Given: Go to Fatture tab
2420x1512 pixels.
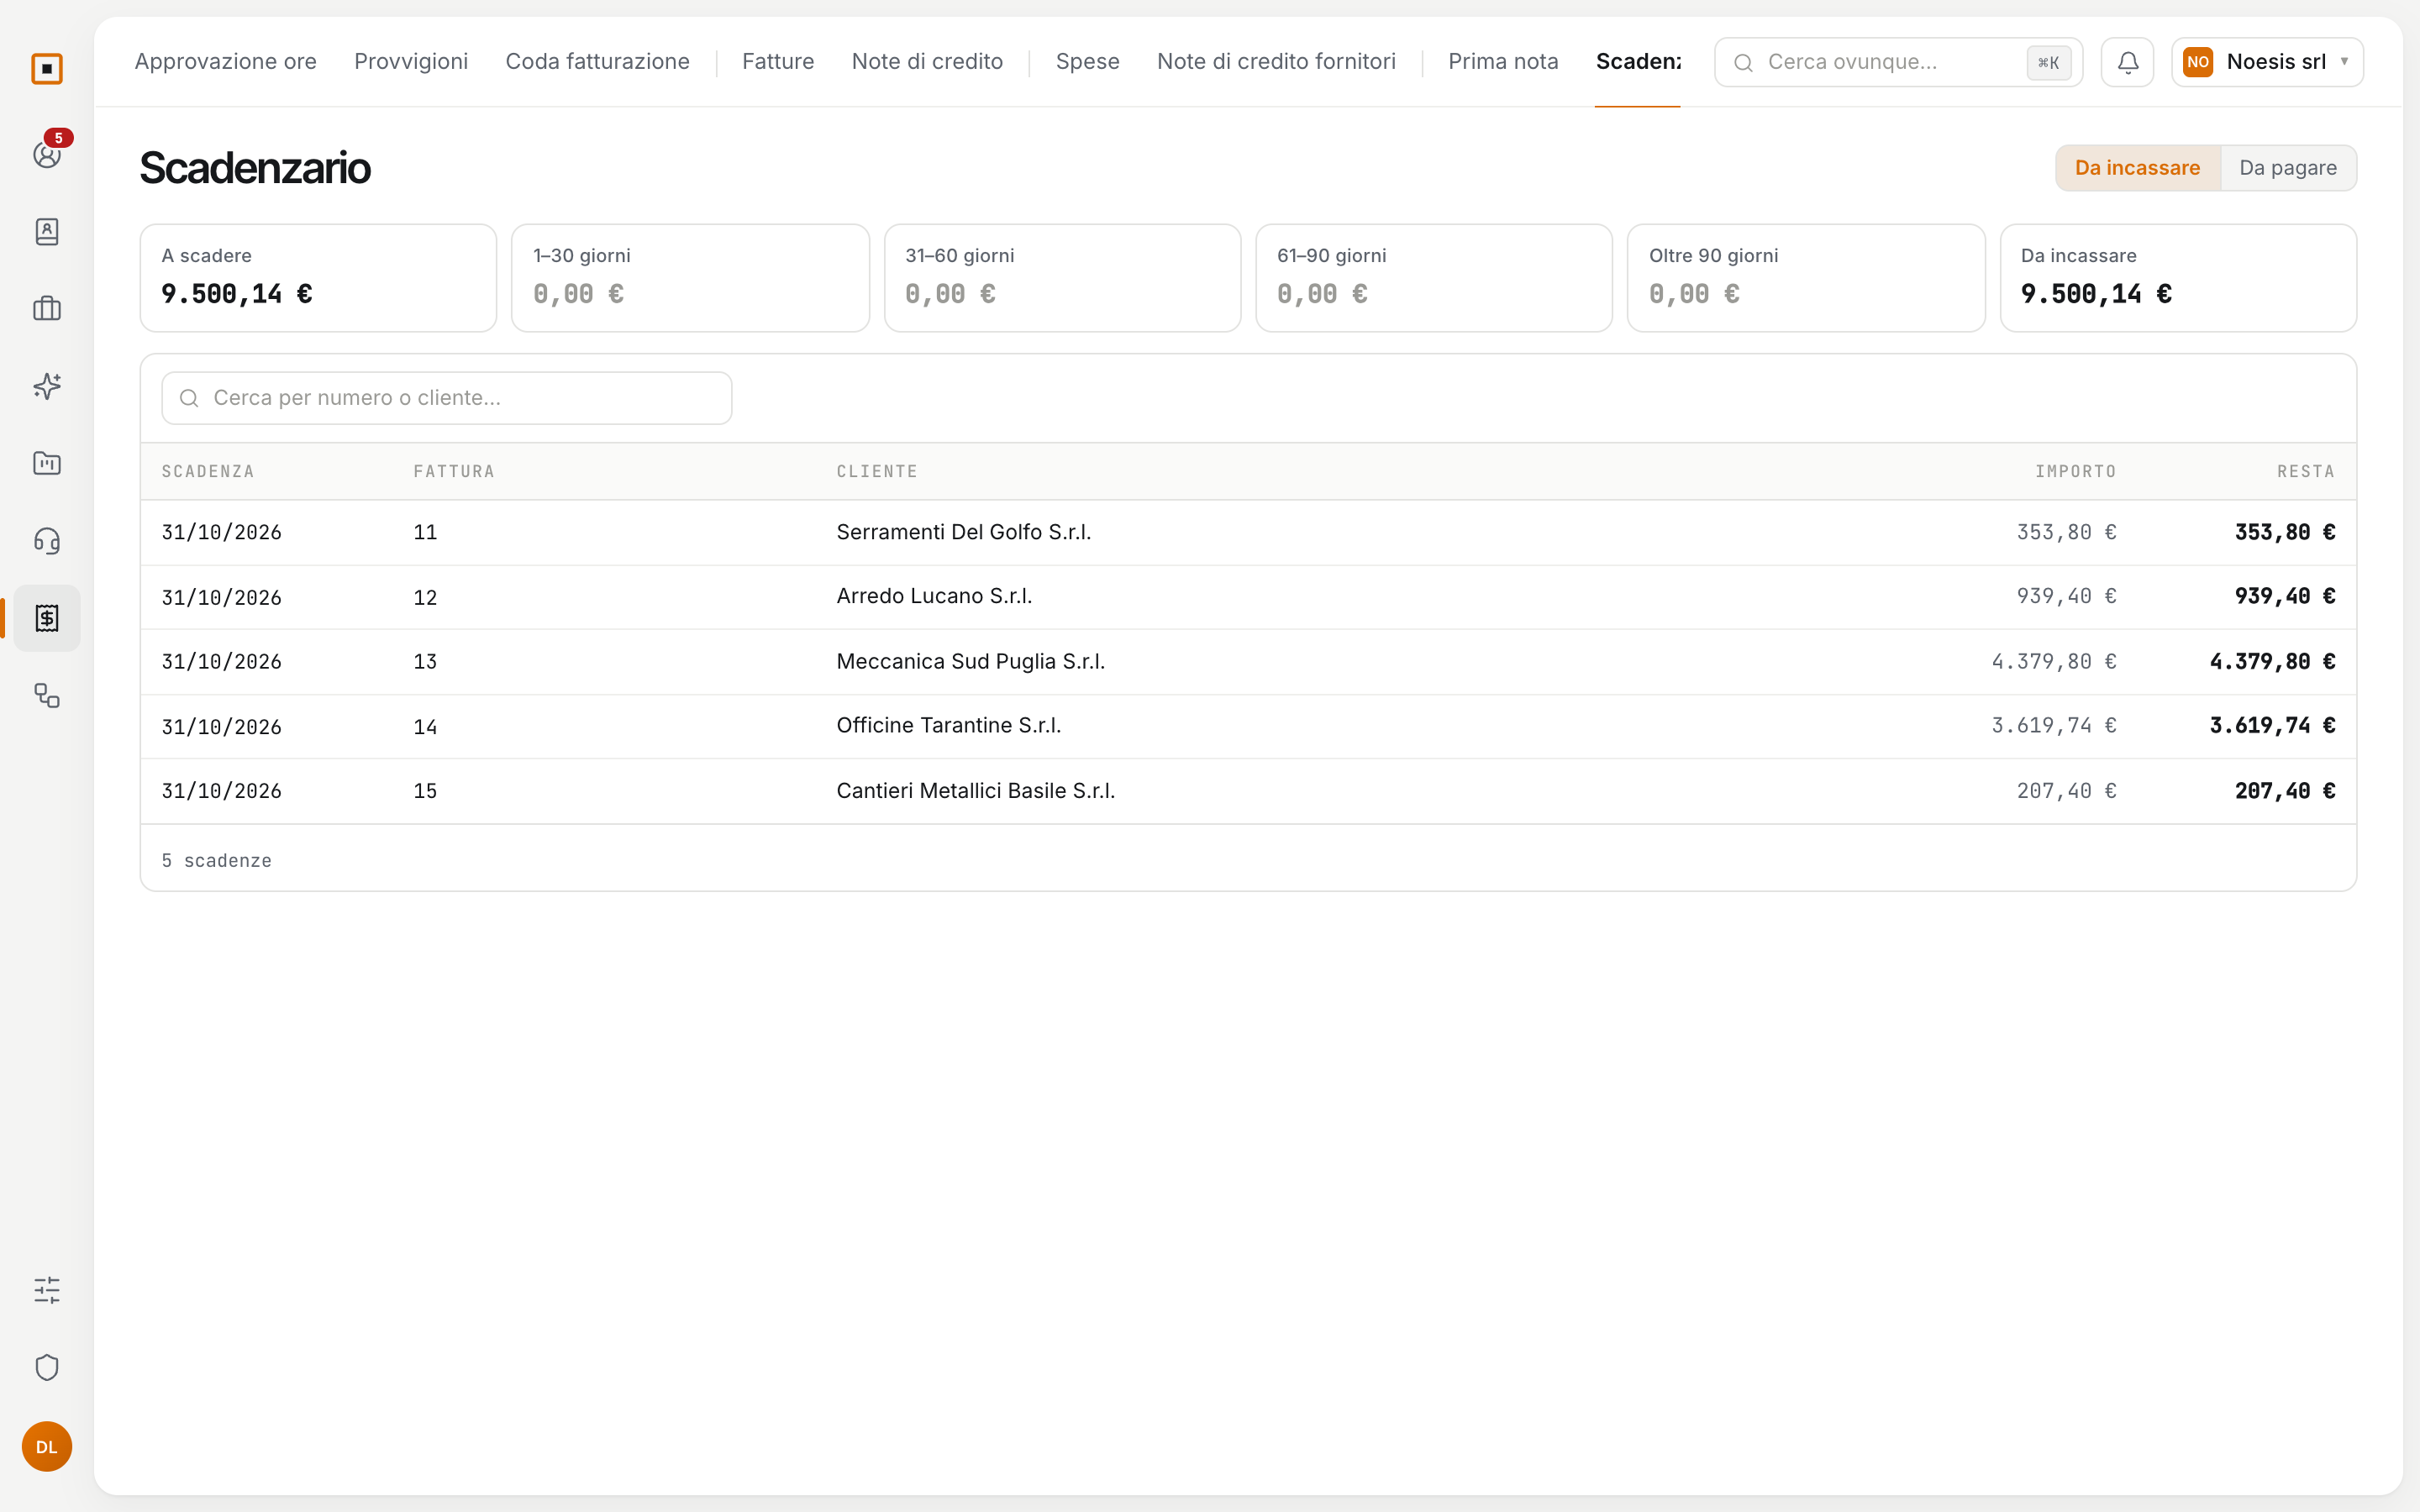Looking at the screenshot, I should [777, 62].
